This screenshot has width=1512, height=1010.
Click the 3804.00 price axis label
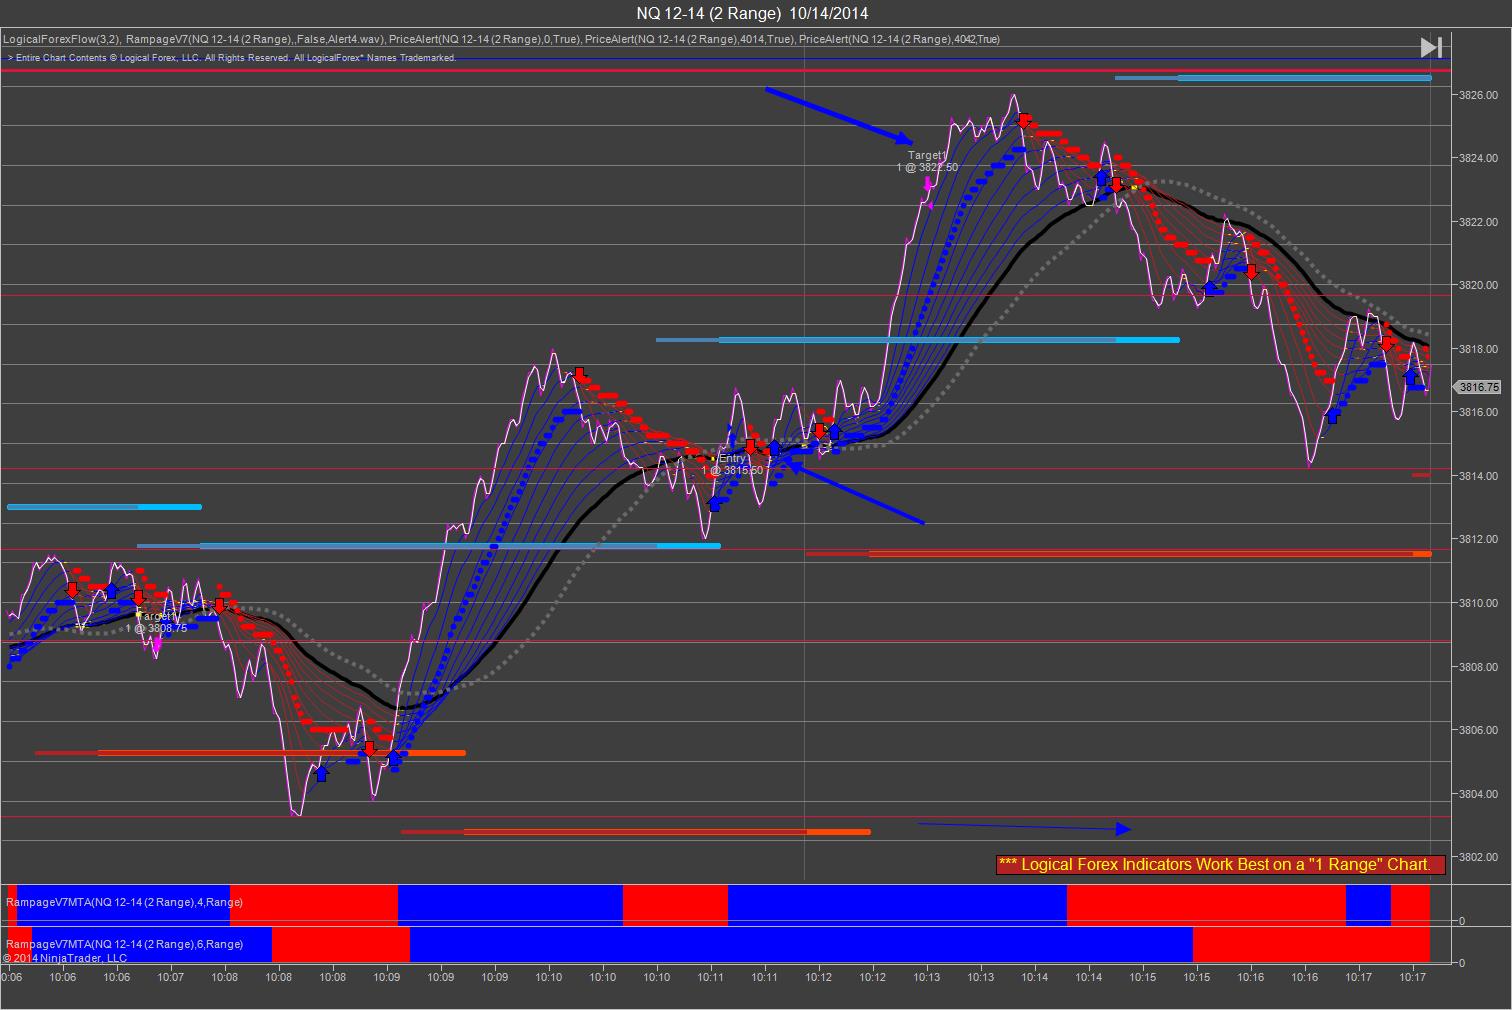click(1478, 794)
